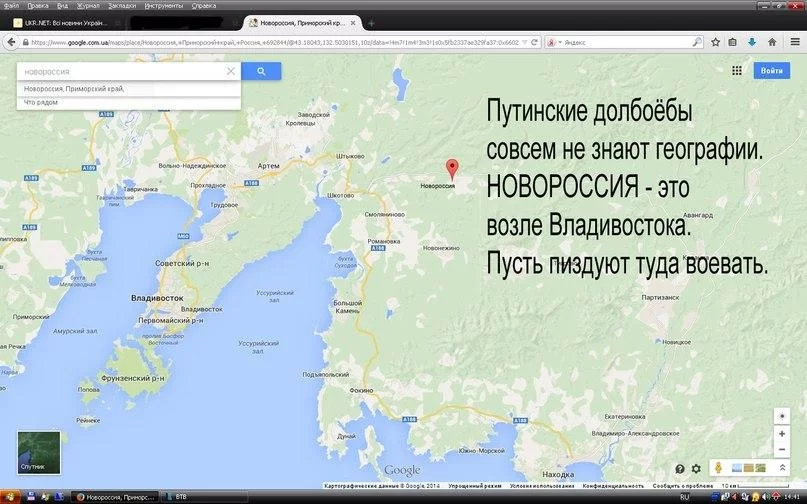Click the taskbar clock

(x=792, y=497)
